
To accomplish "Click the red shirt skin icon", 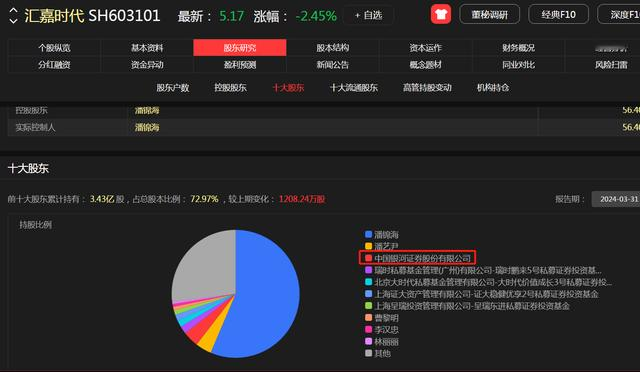I will (441, 14).
